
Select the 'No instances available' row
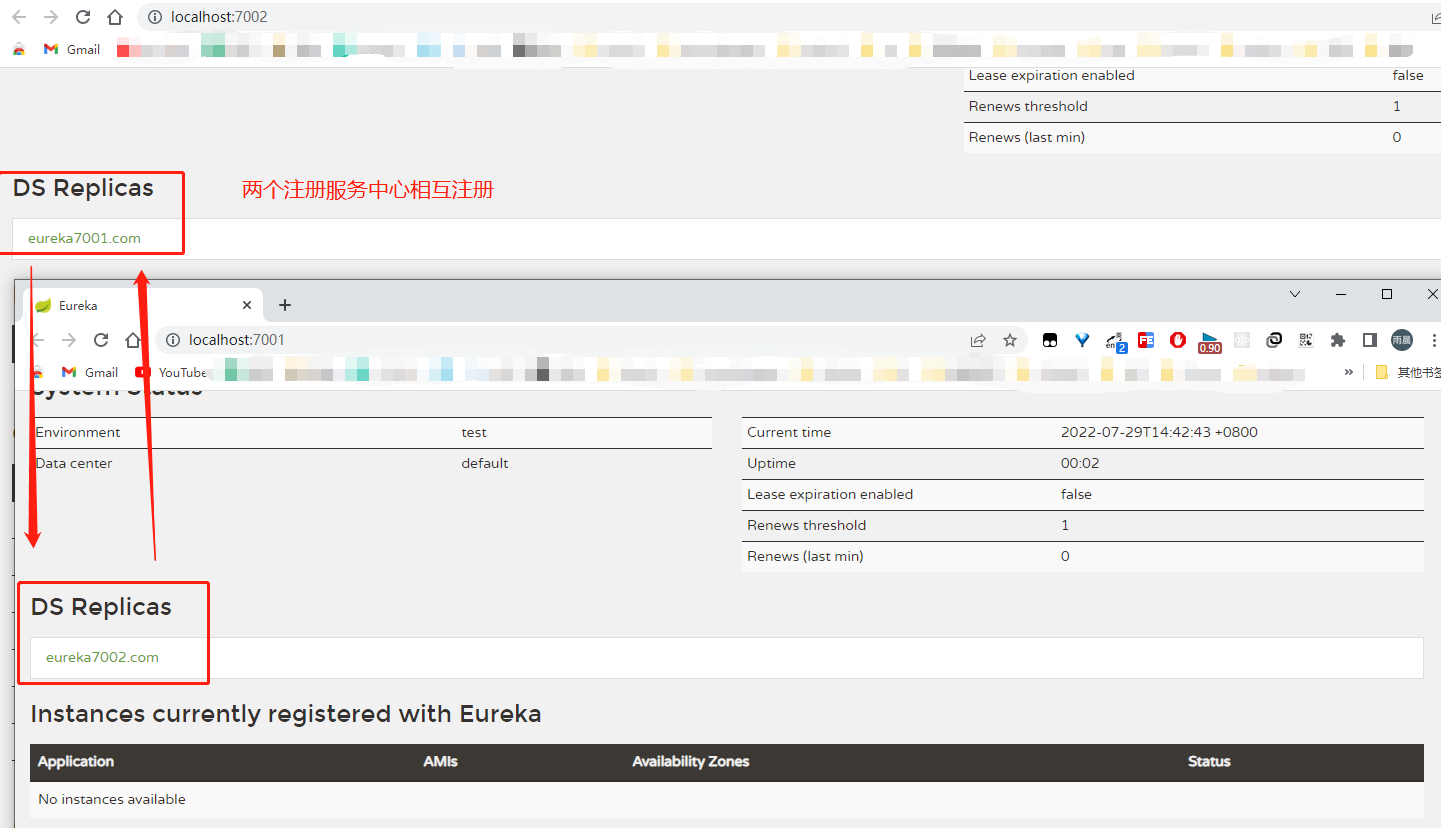coord(727,799)
